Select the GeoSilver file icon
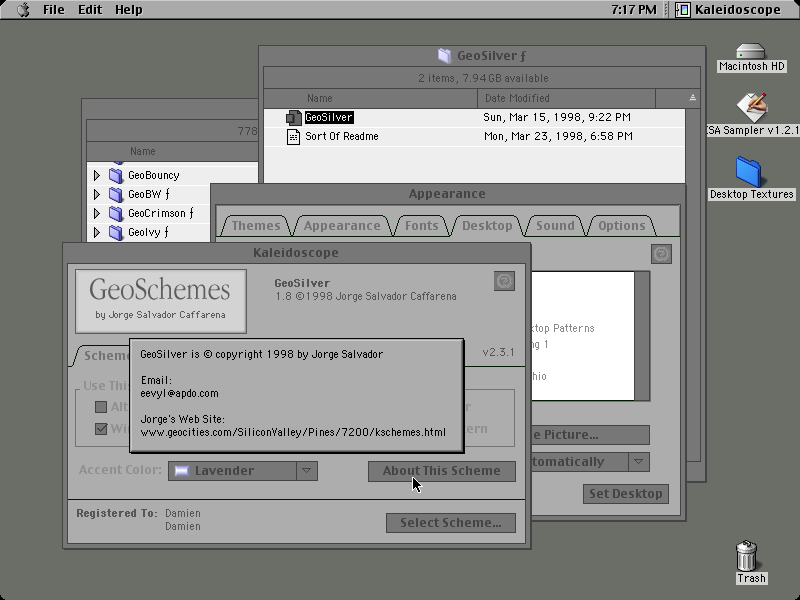 point(293,117)
